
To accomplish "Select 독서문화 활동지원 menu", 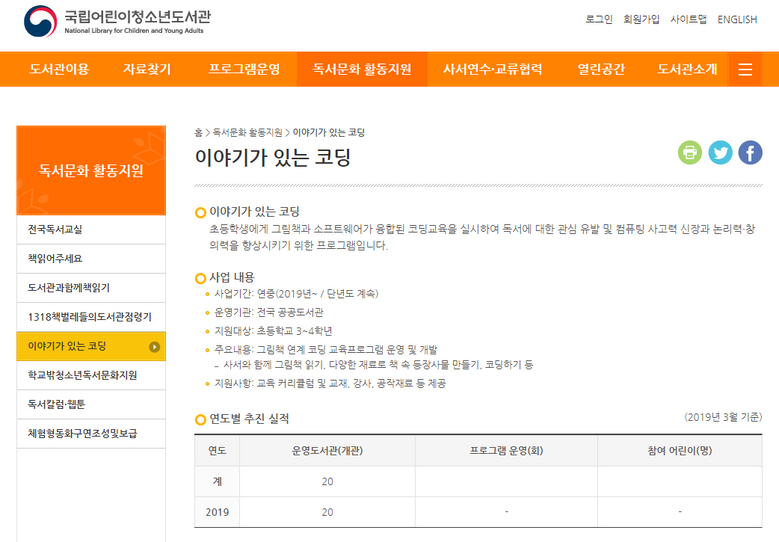I will (x=362, y=69).
